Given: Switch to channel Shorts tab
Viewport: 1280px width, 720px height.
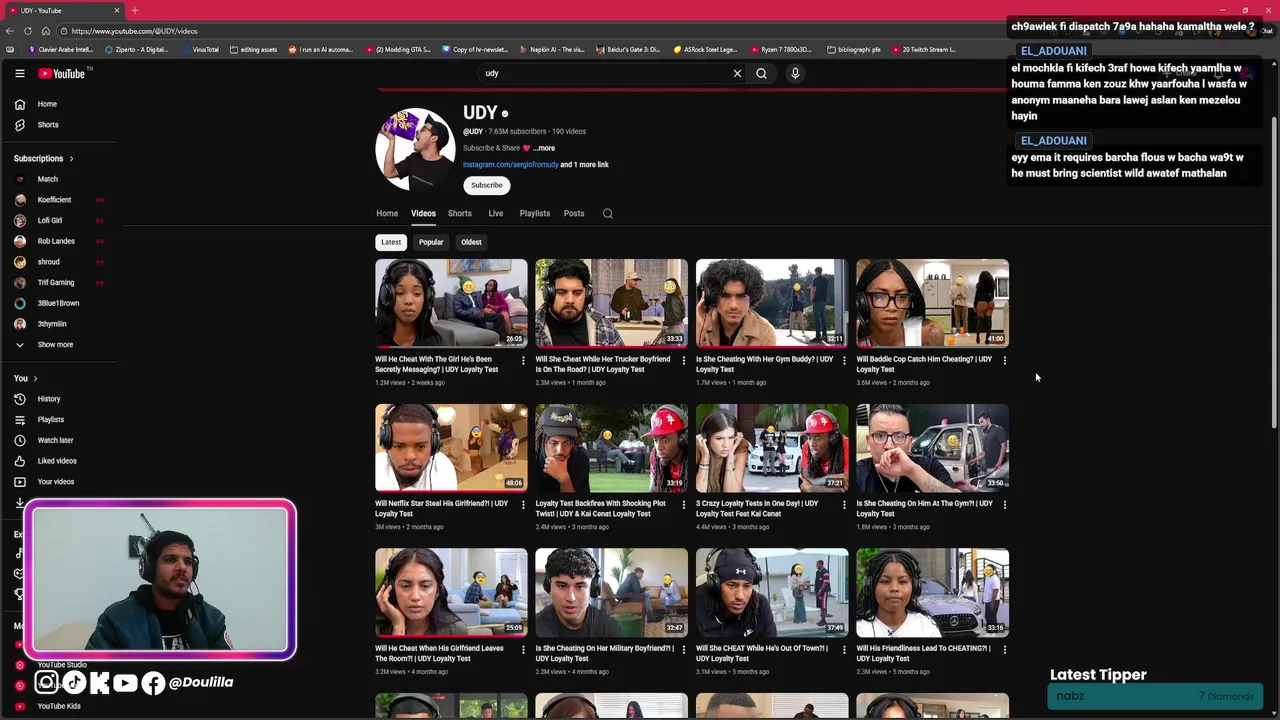Looking at the screenshot, I should tap(460, 213).
